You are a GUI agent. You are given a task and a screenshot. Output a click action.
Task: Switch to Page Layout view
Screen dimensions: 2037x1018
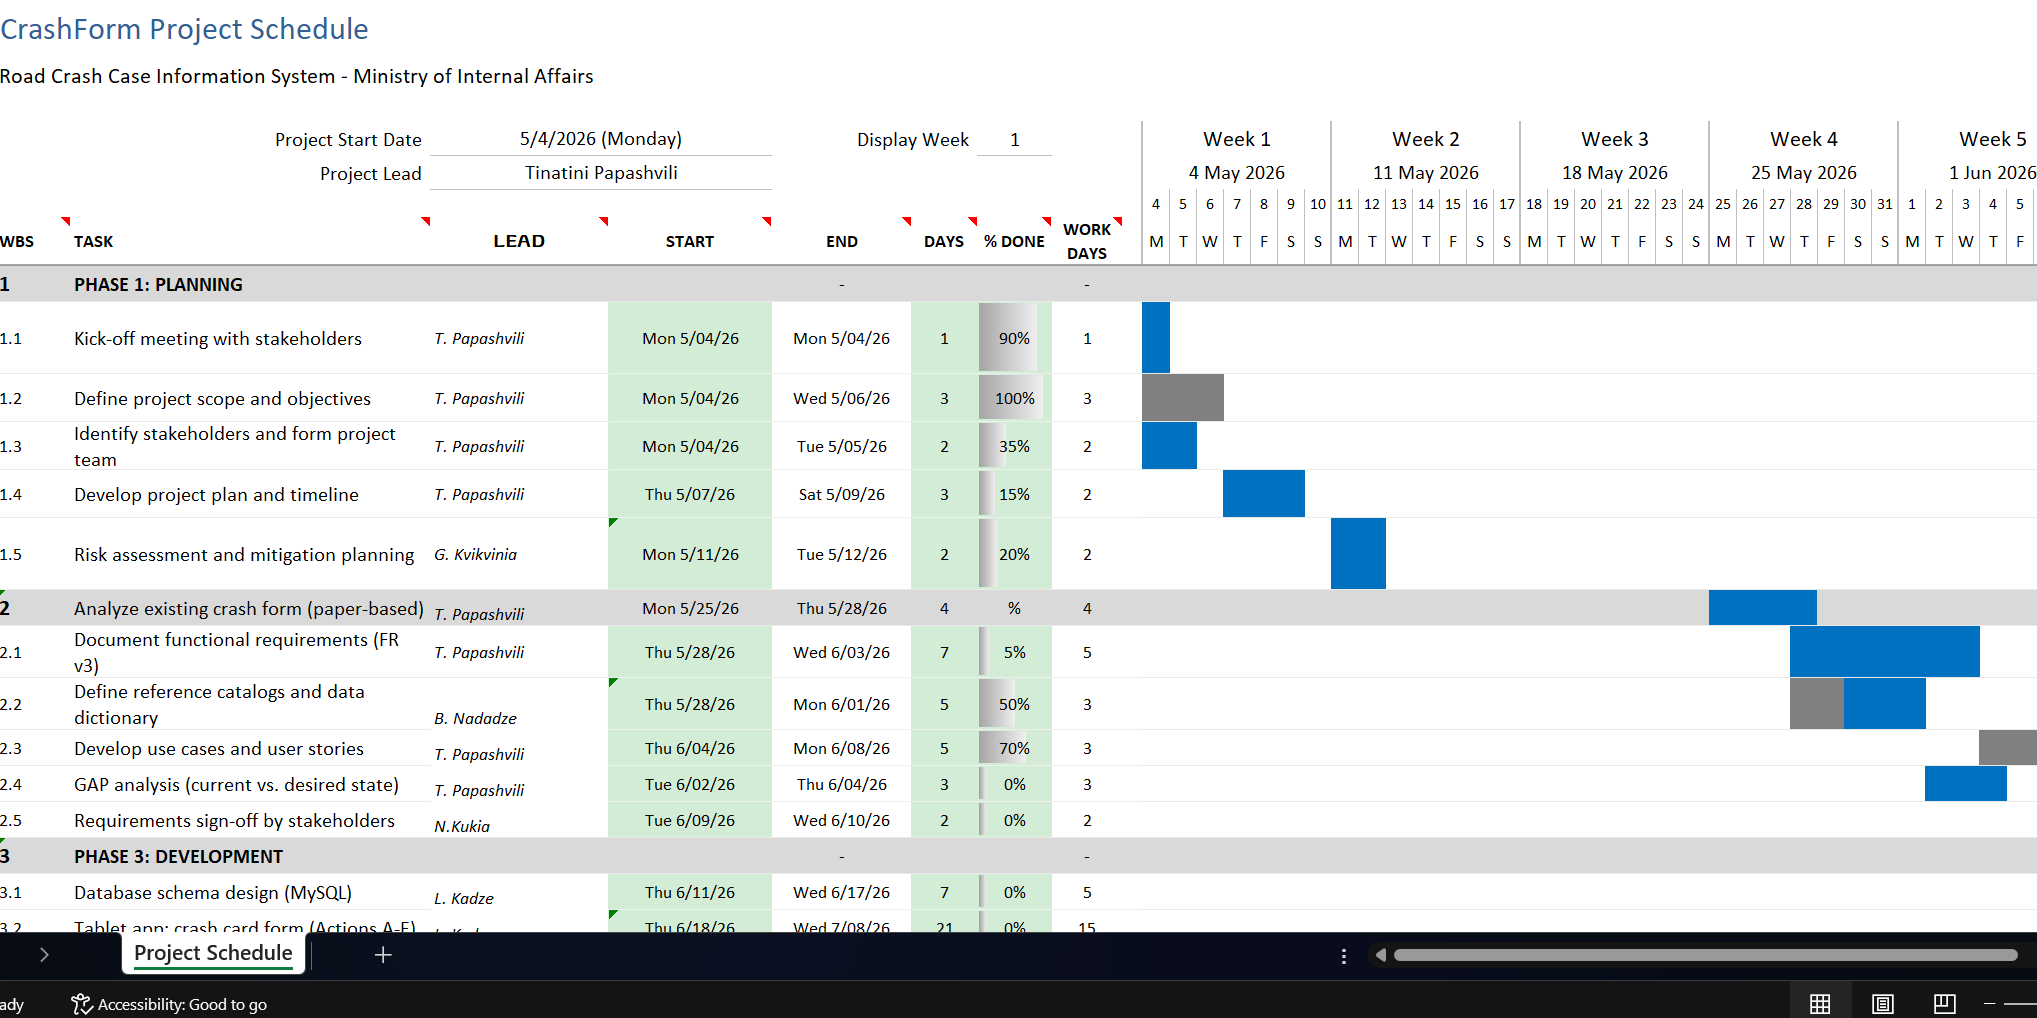coord(1883,1003)
